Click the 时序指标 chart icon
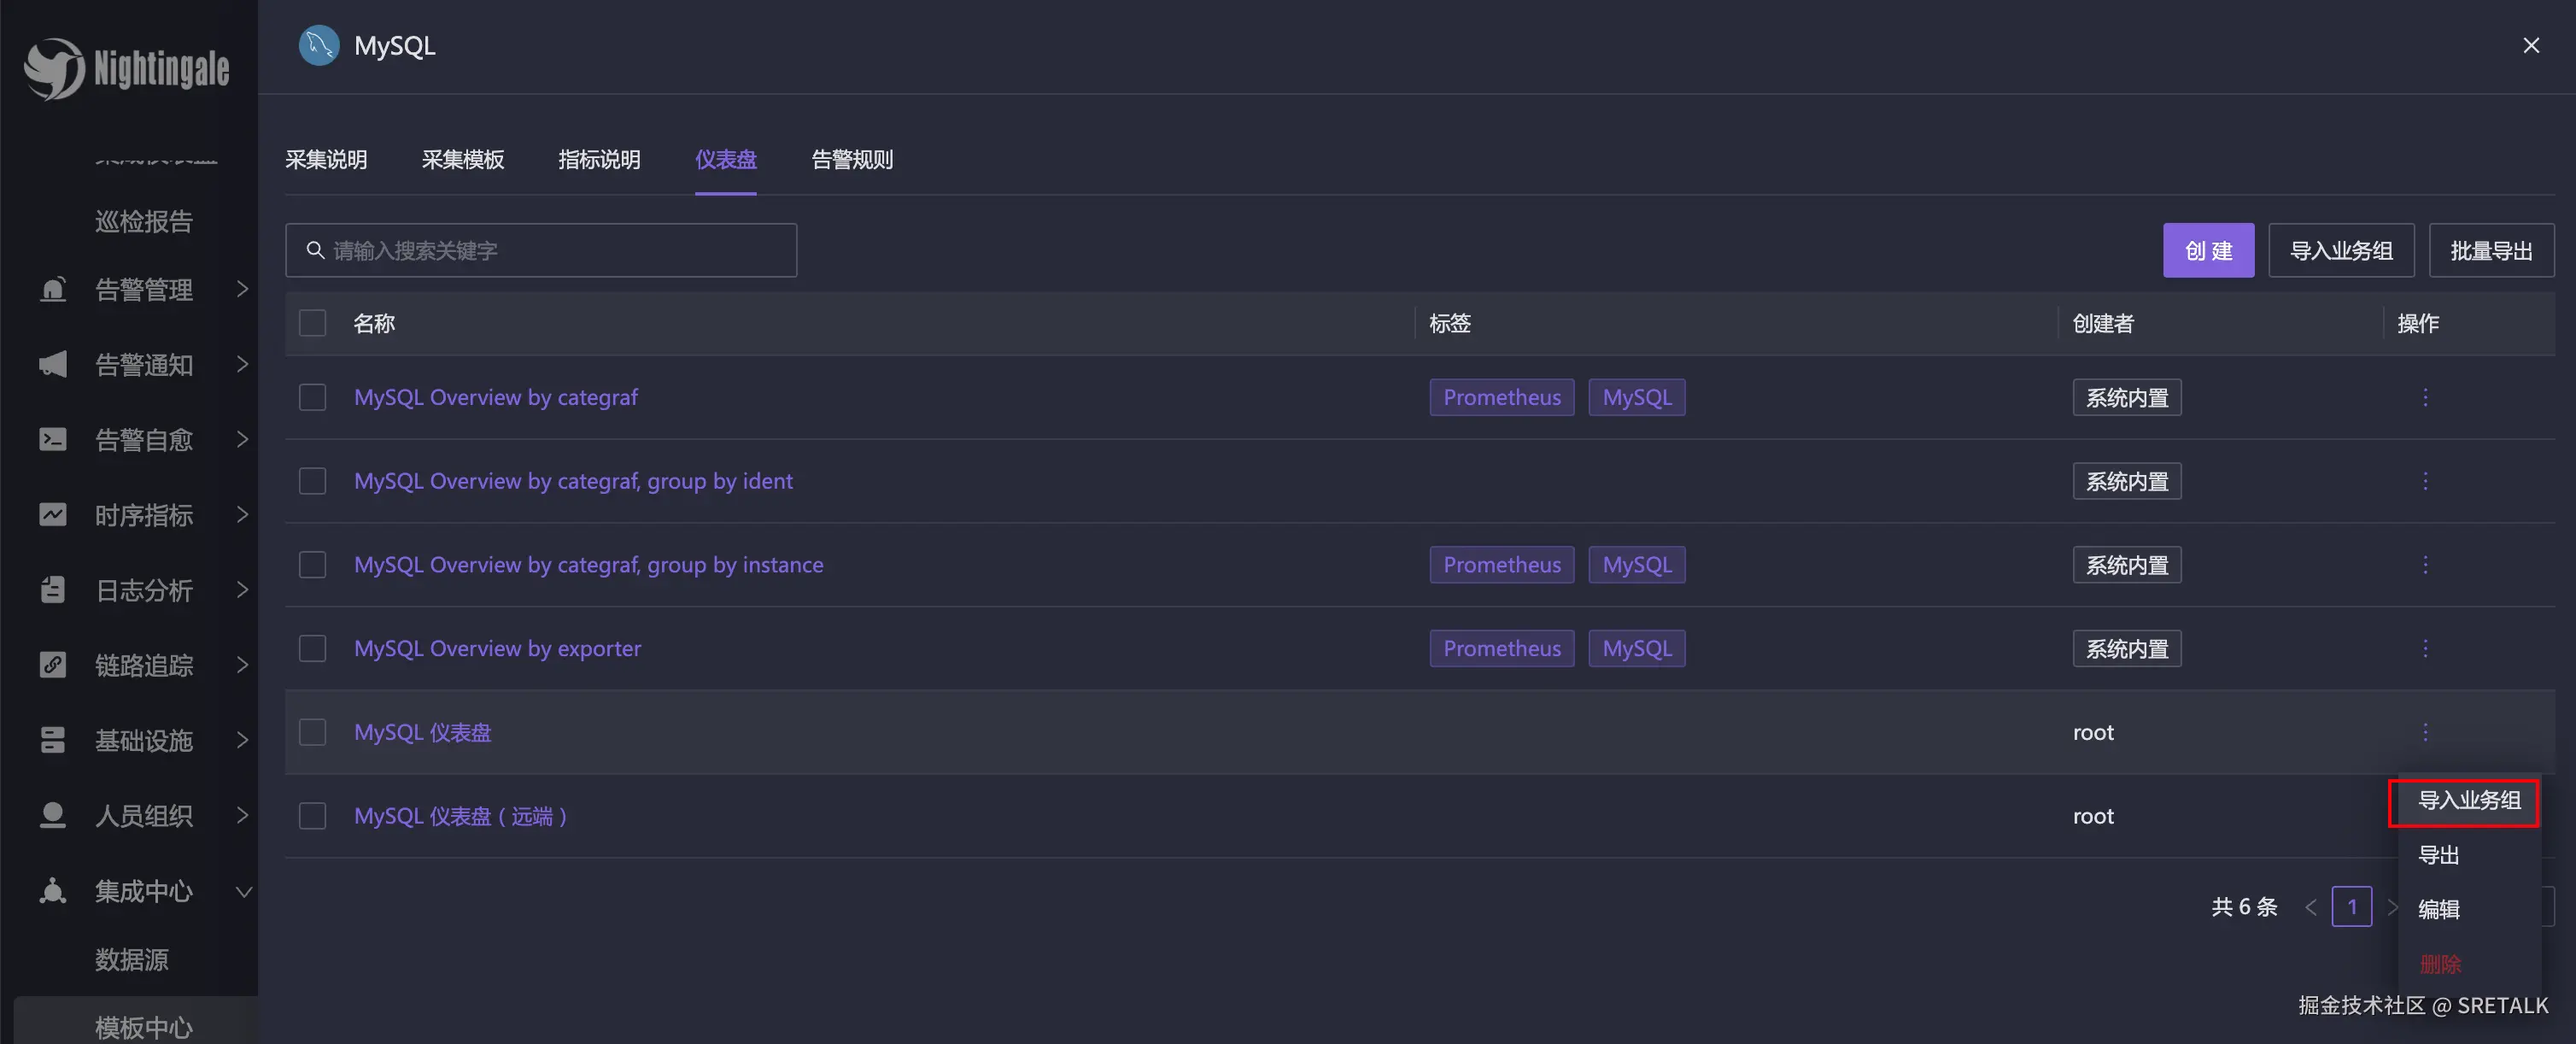 coord(53,515)
